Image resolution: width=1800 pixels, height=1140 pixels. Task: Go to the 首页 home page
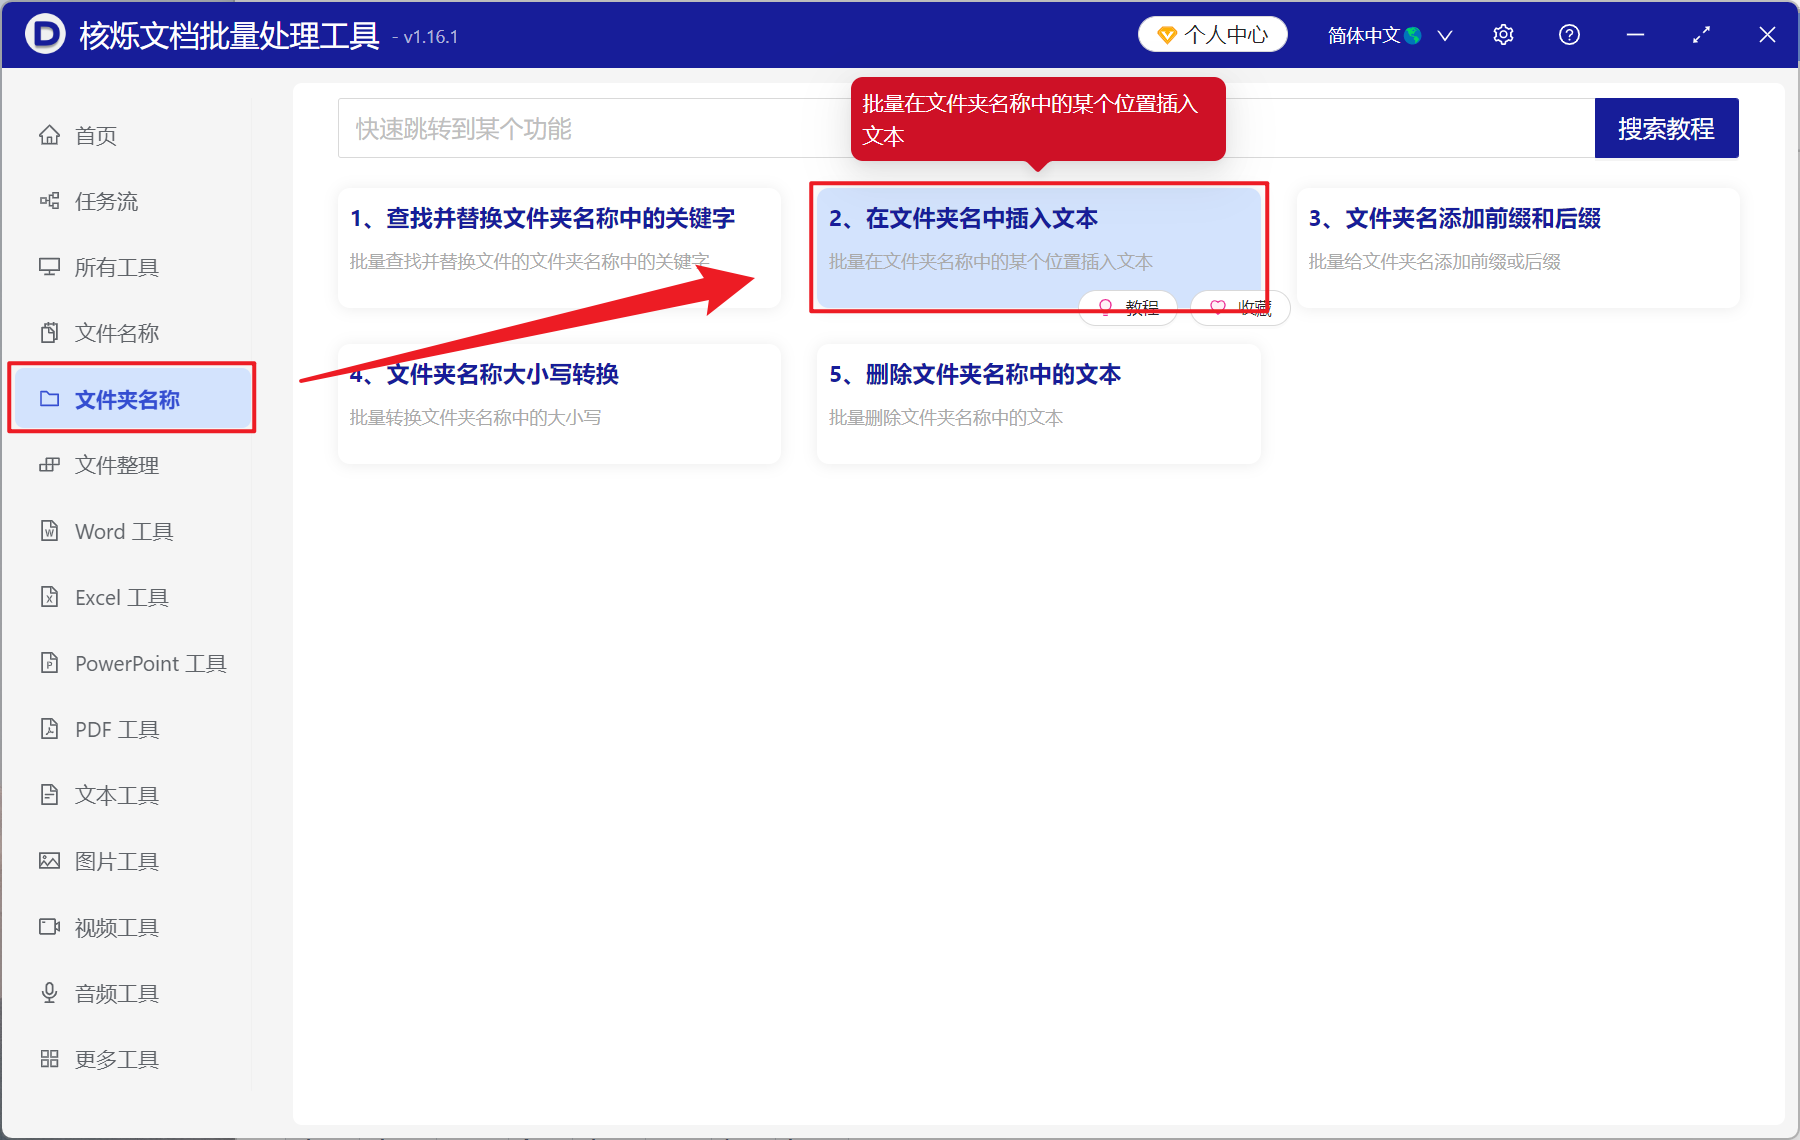click(95, 135)
